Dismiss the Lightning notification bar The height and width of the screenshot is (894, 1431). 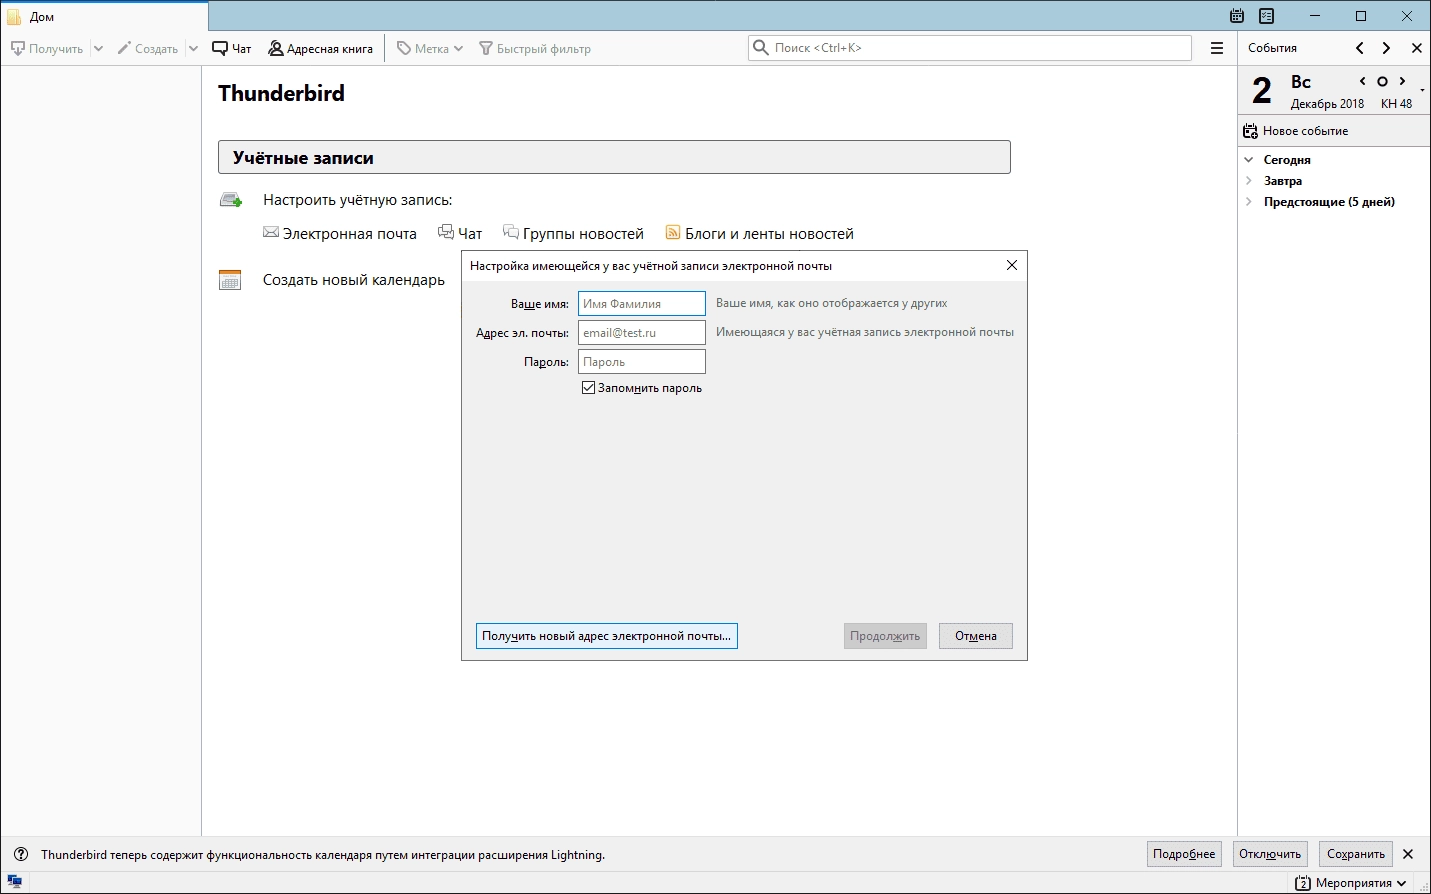pos(1408,854)
